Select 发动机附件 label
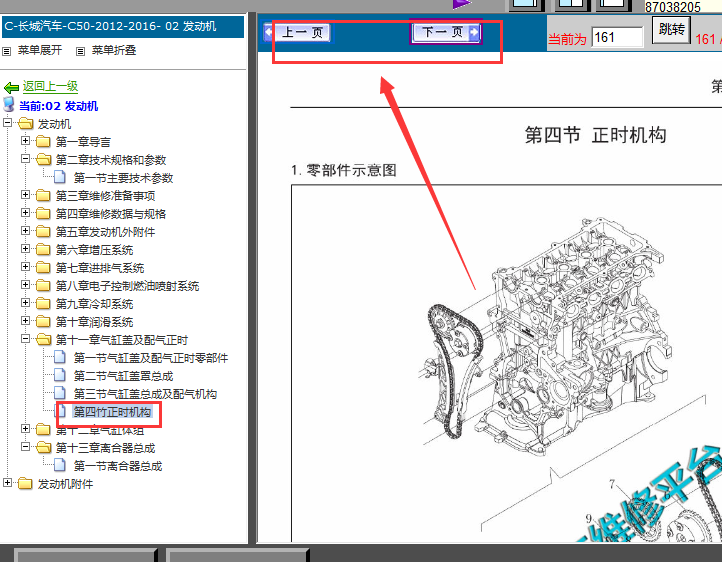This screenshot has width=722, height=562. pos(65,484)
